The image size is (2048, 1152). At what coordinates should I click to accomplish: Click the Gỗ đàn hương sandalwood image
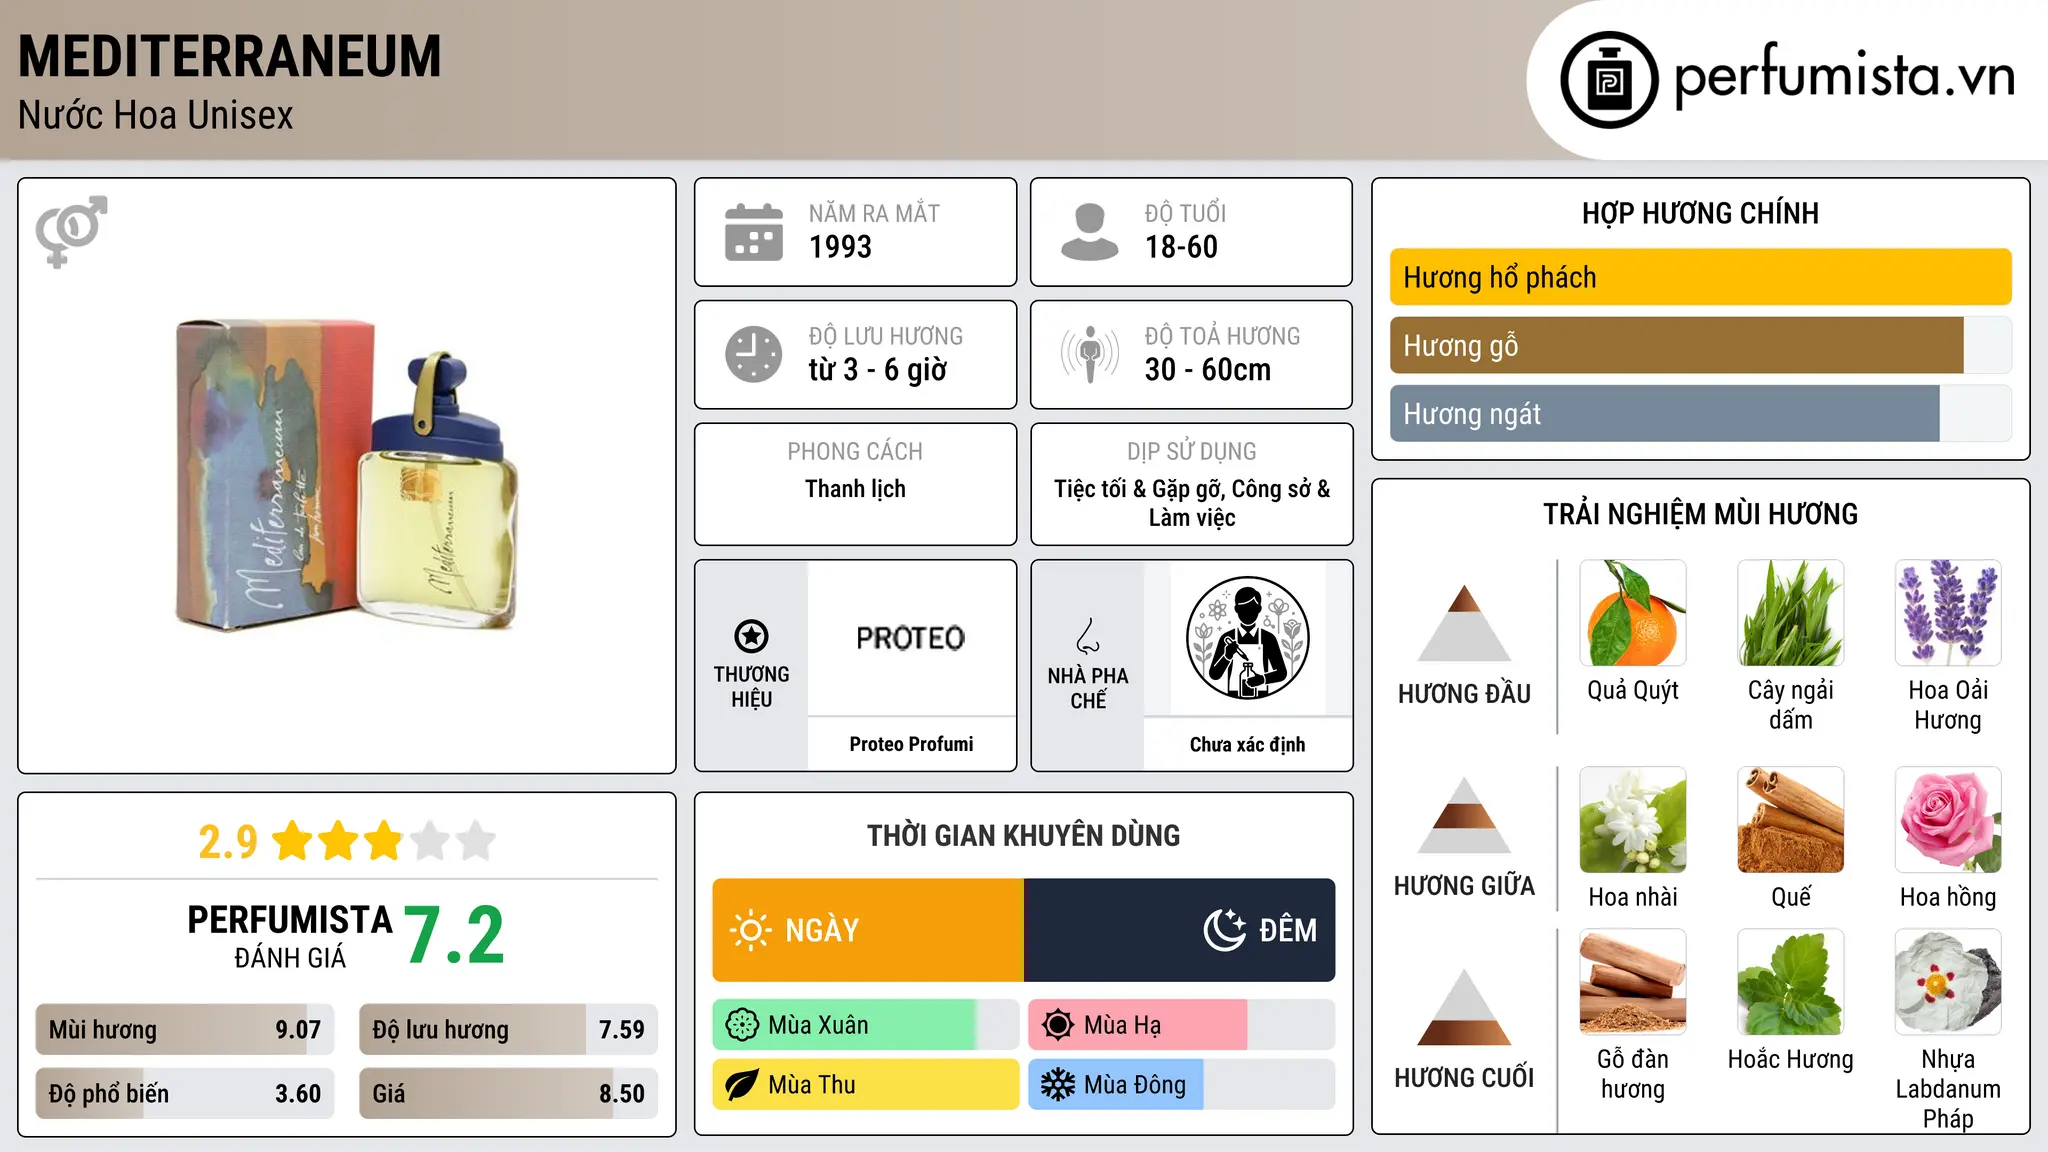tap(1633, 982)
